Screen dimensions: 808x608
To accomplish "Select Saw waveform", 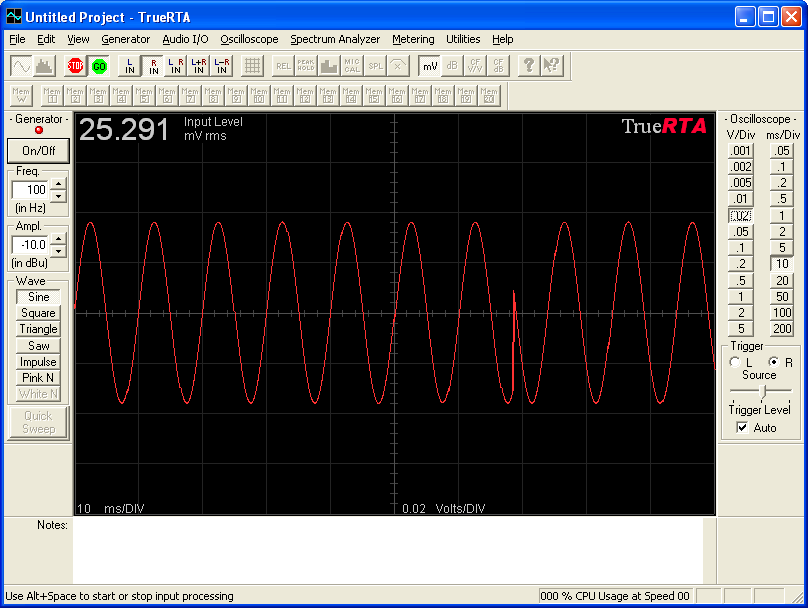I will (x=38, y=345).
